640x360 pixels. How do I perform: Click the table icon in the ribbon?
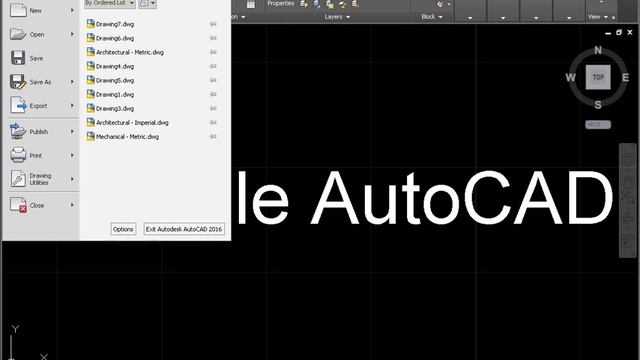(251, 4)
